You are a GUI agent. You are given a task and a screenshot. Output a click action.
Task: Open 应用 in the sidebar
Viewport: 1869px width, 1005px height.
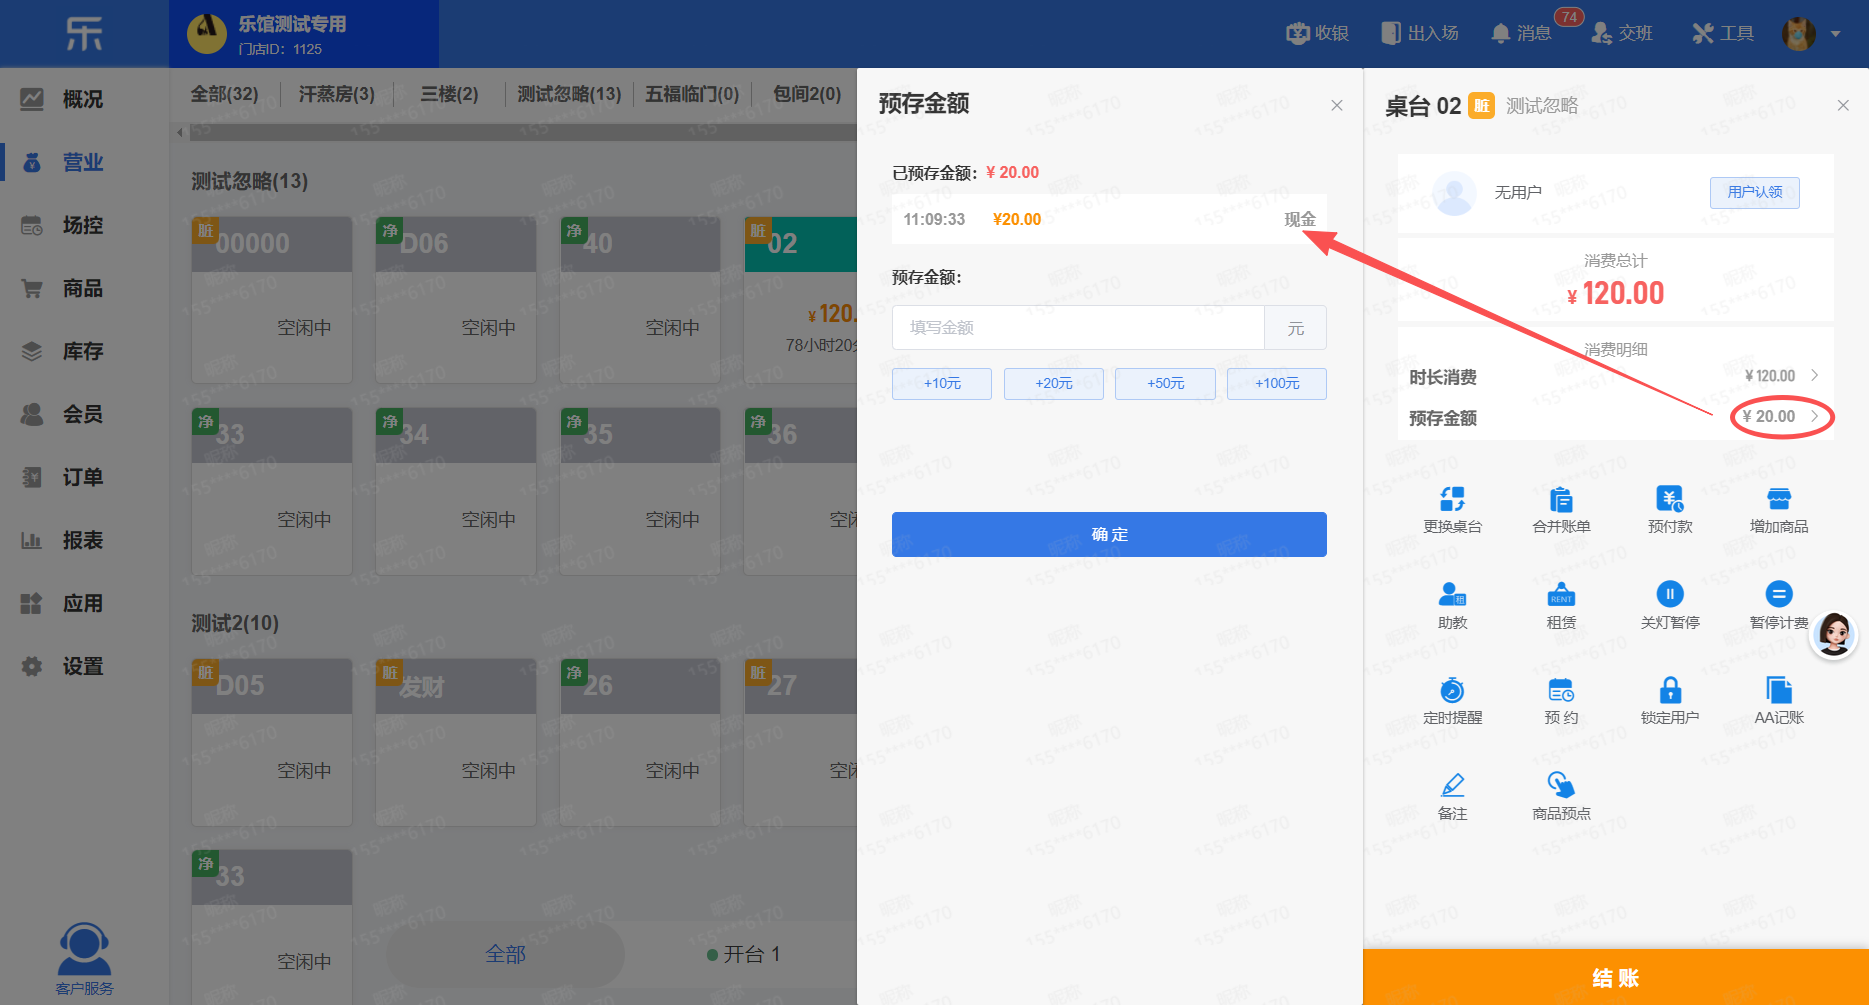click(84, 603)
